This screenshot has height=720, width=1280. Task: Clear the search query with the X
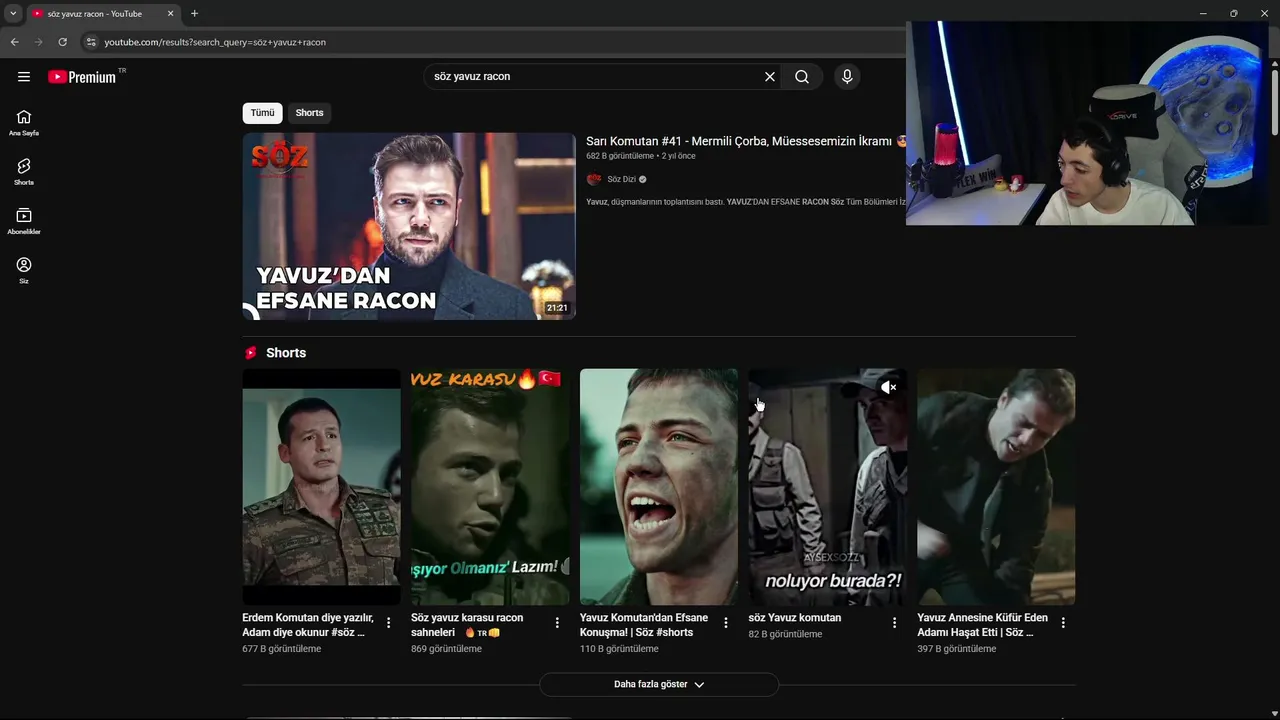coord(770,77)
